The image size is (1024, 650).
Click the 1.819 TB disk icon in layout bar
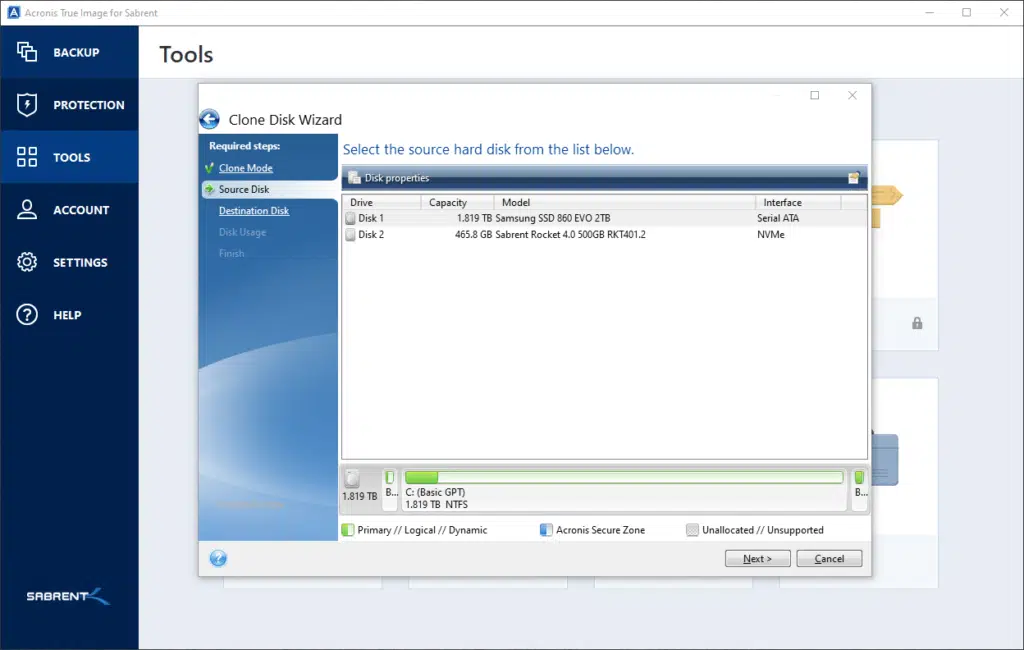coord(352,478)
